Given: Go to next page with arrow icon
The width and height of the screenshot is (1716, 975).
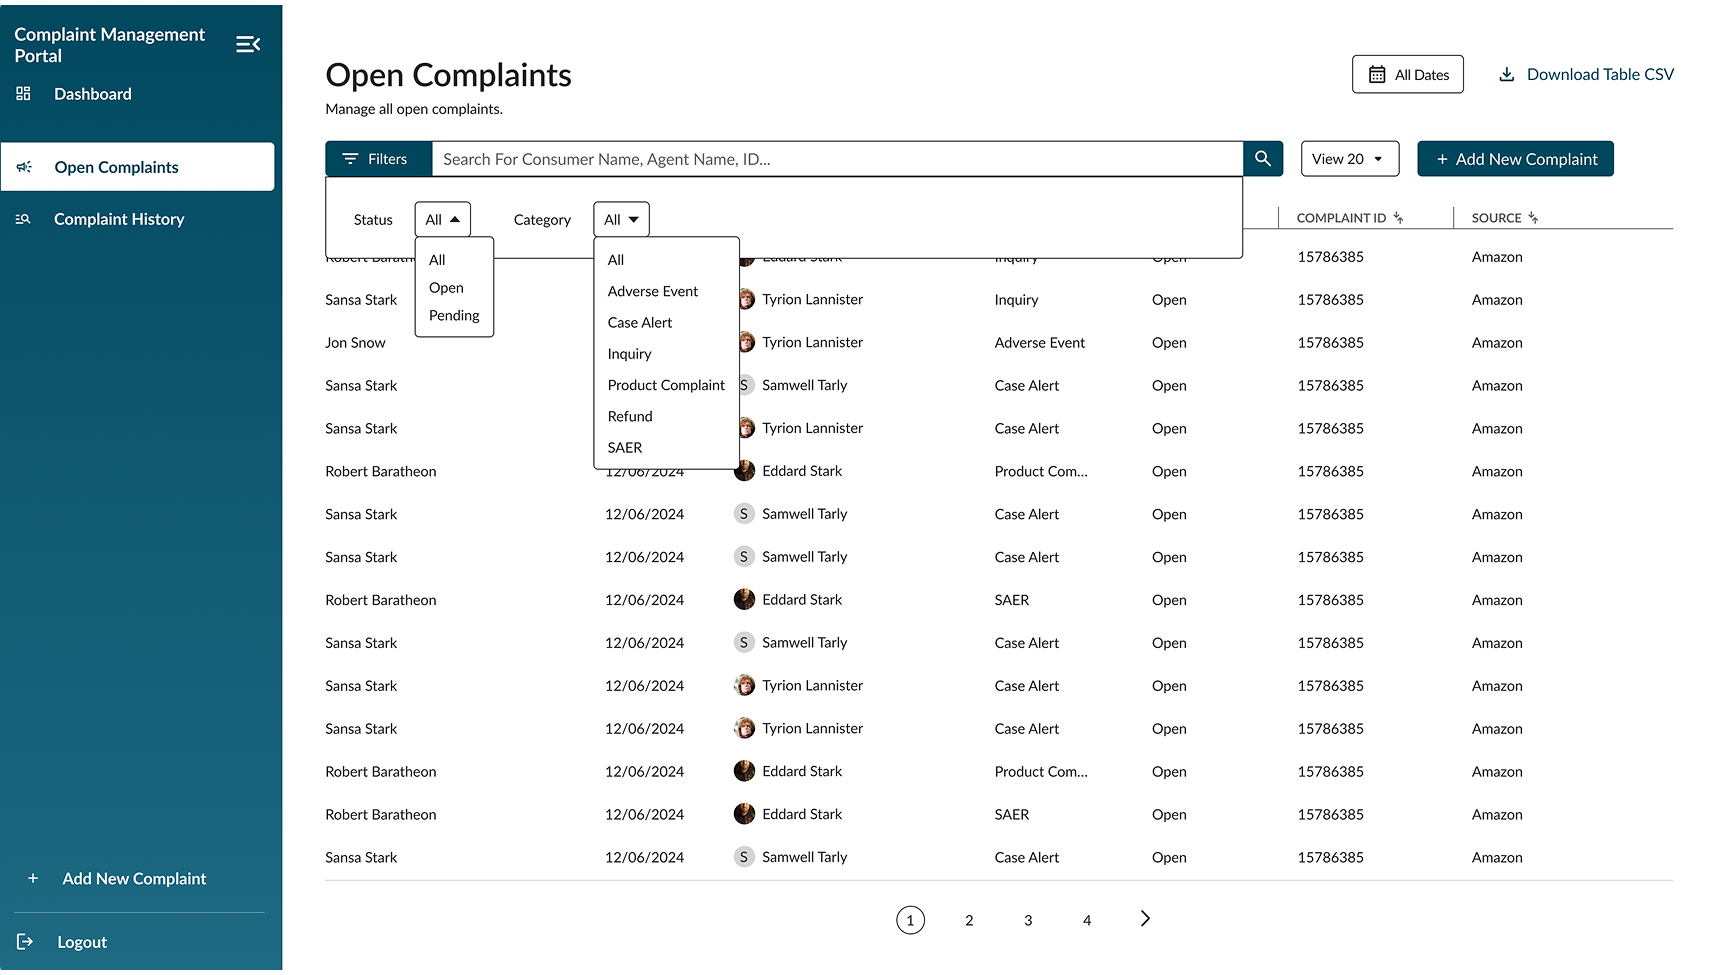Looking at the screenshot, I should [x=1145, y=919].
